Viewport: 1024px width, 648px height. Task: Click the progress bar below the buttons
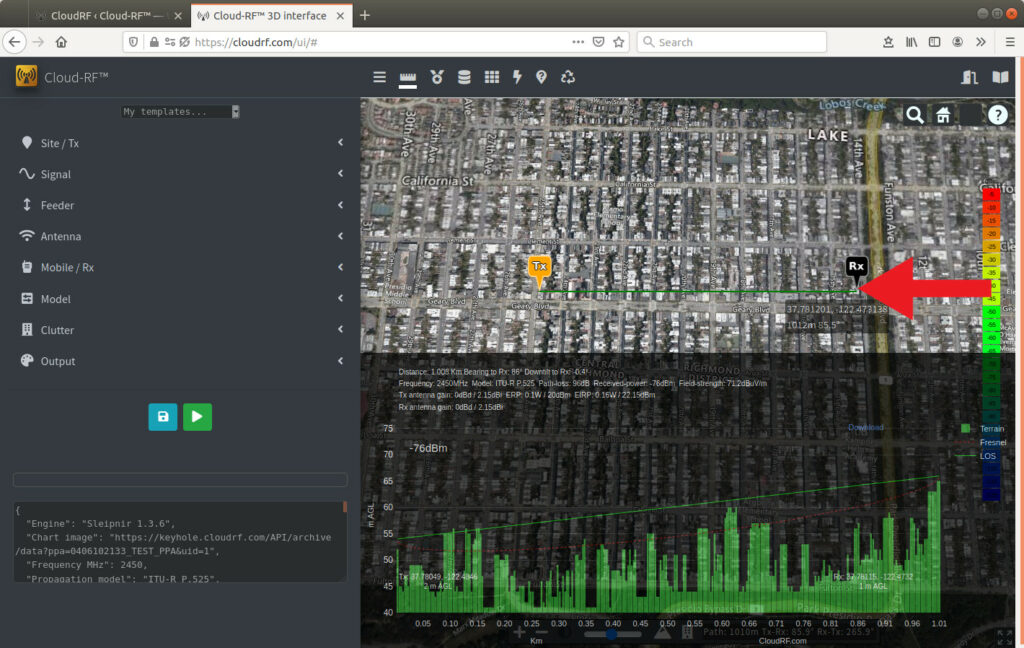[180, 479]
